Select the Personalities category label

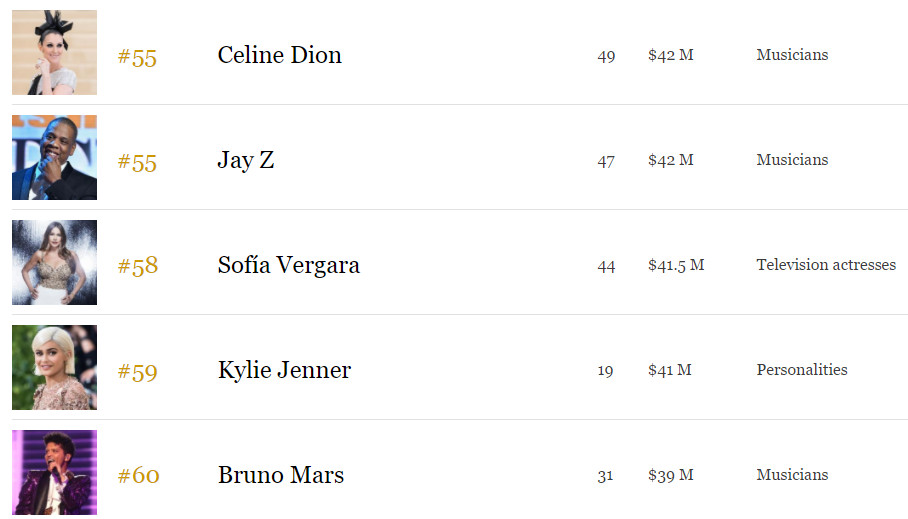(801, 370)
